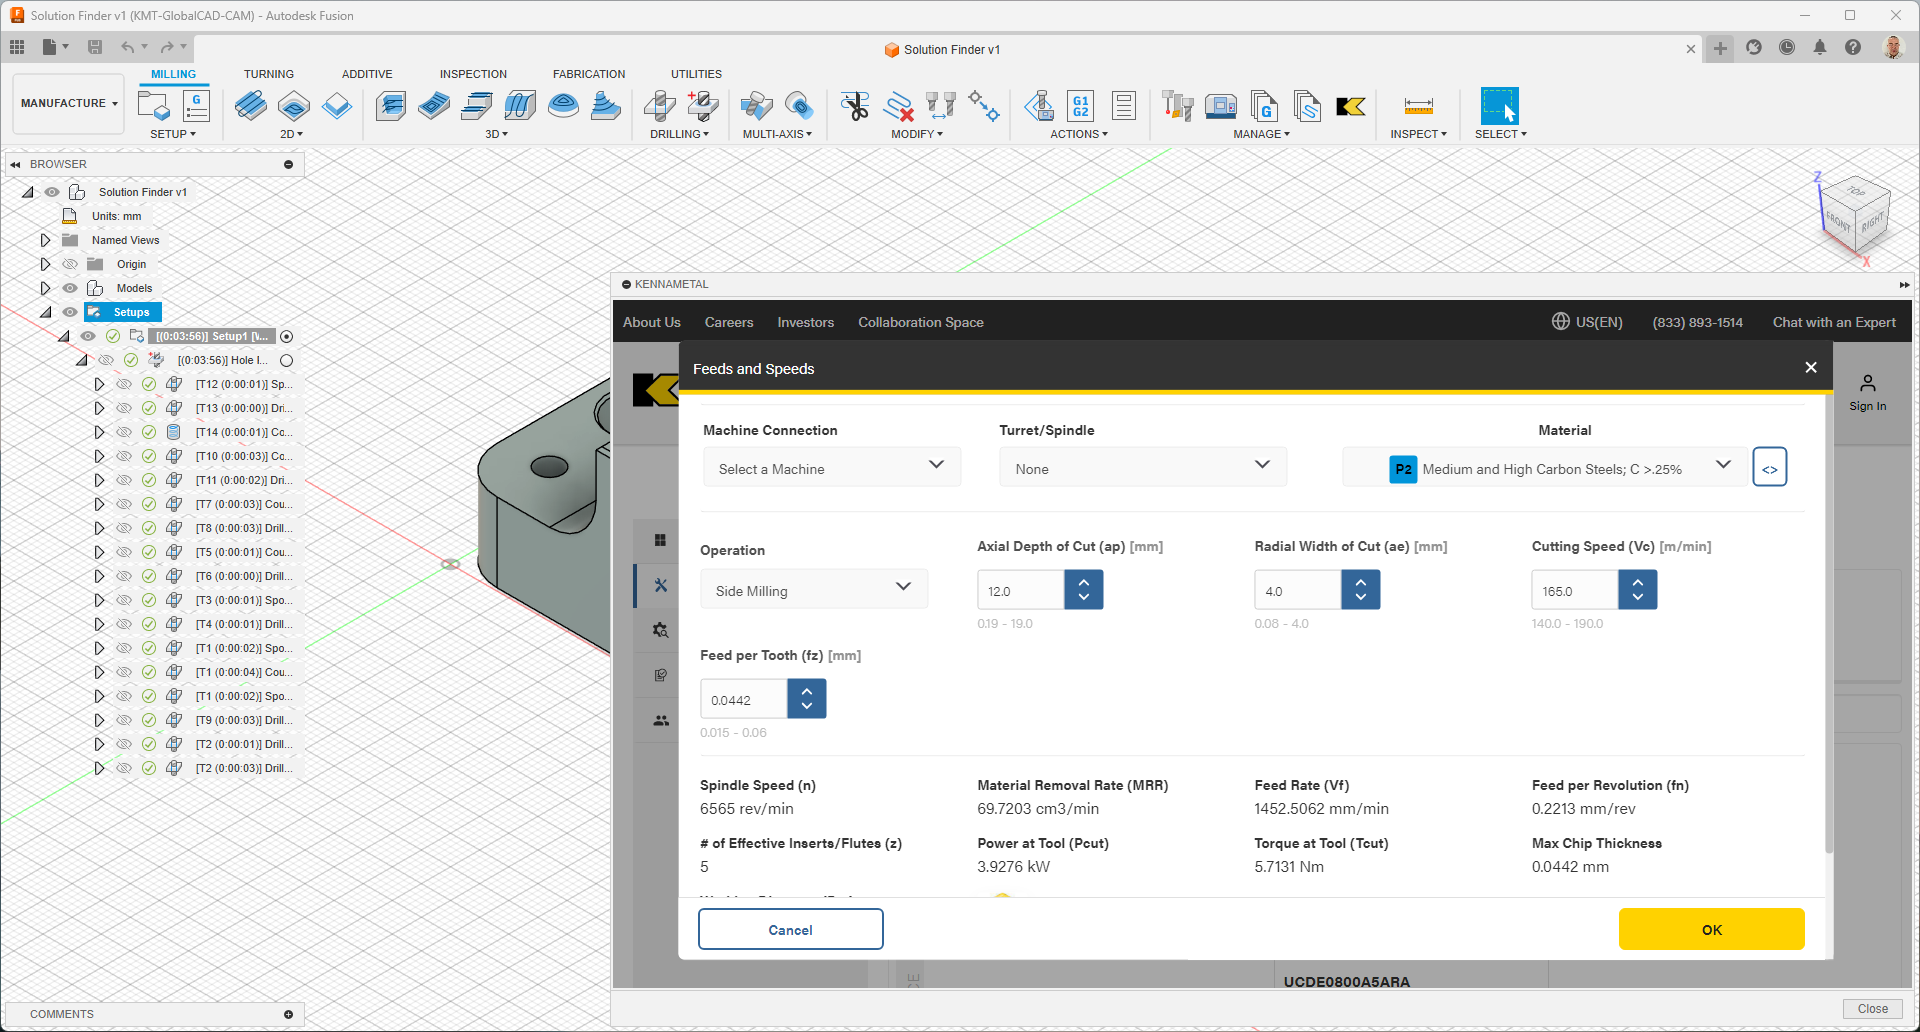Screen dimensions: 1920x1032
Task: Open the Measure tool in Inspect group
Action: [1418, 107]
